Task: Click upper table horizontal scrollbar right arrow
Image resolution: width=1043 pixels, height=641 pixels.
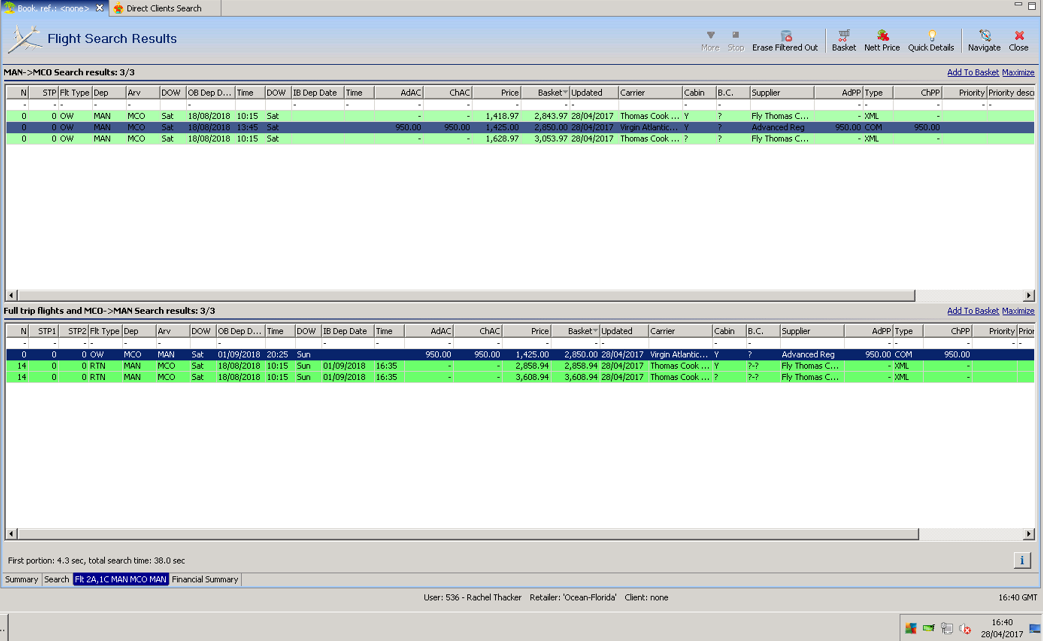Action: click(x=1029, y=295)
